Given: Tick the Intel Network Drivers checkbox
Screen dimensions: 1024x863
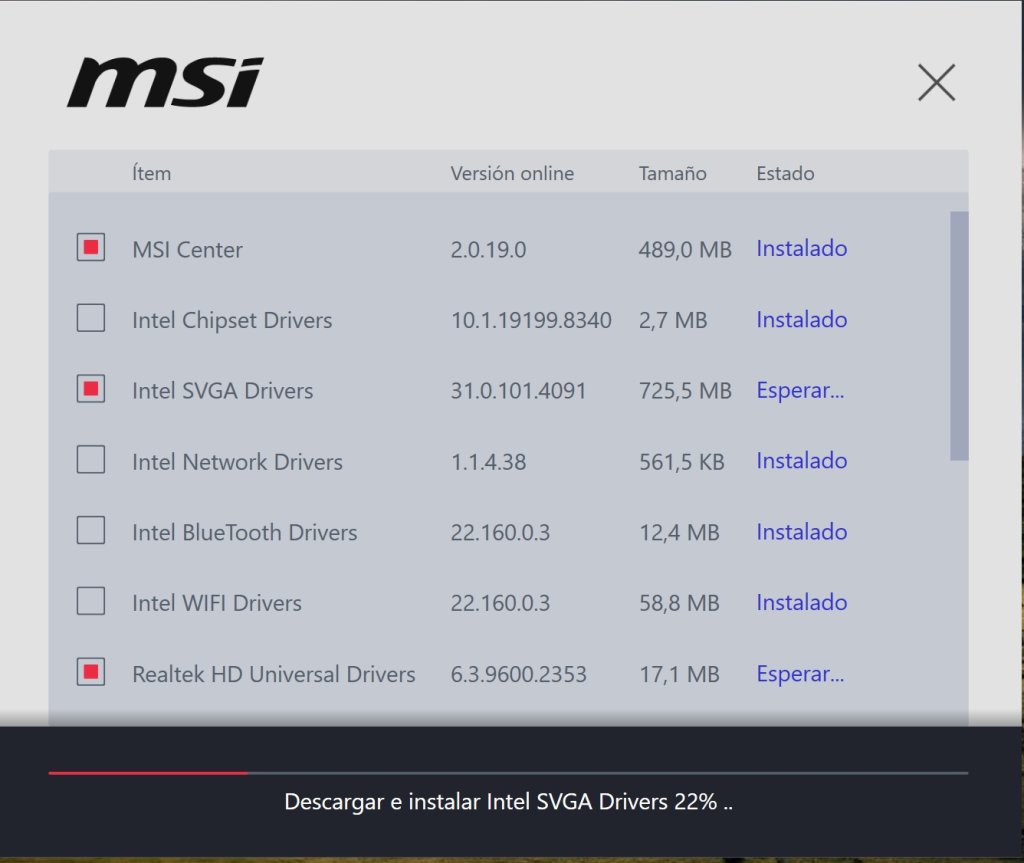Looking at the screenshot, I should pos(91,459).
